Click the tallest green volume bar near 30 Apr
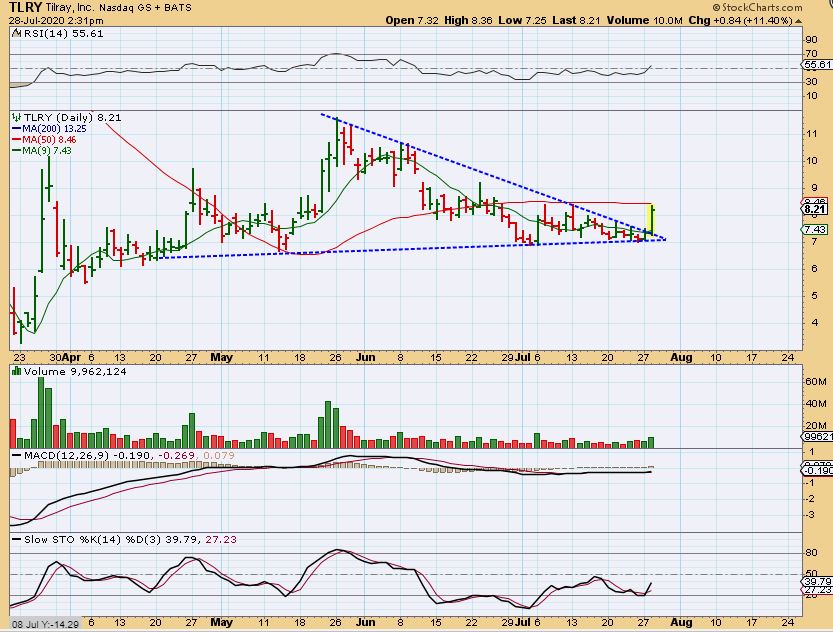The image size is (833, 632). [x=41, y=413]
